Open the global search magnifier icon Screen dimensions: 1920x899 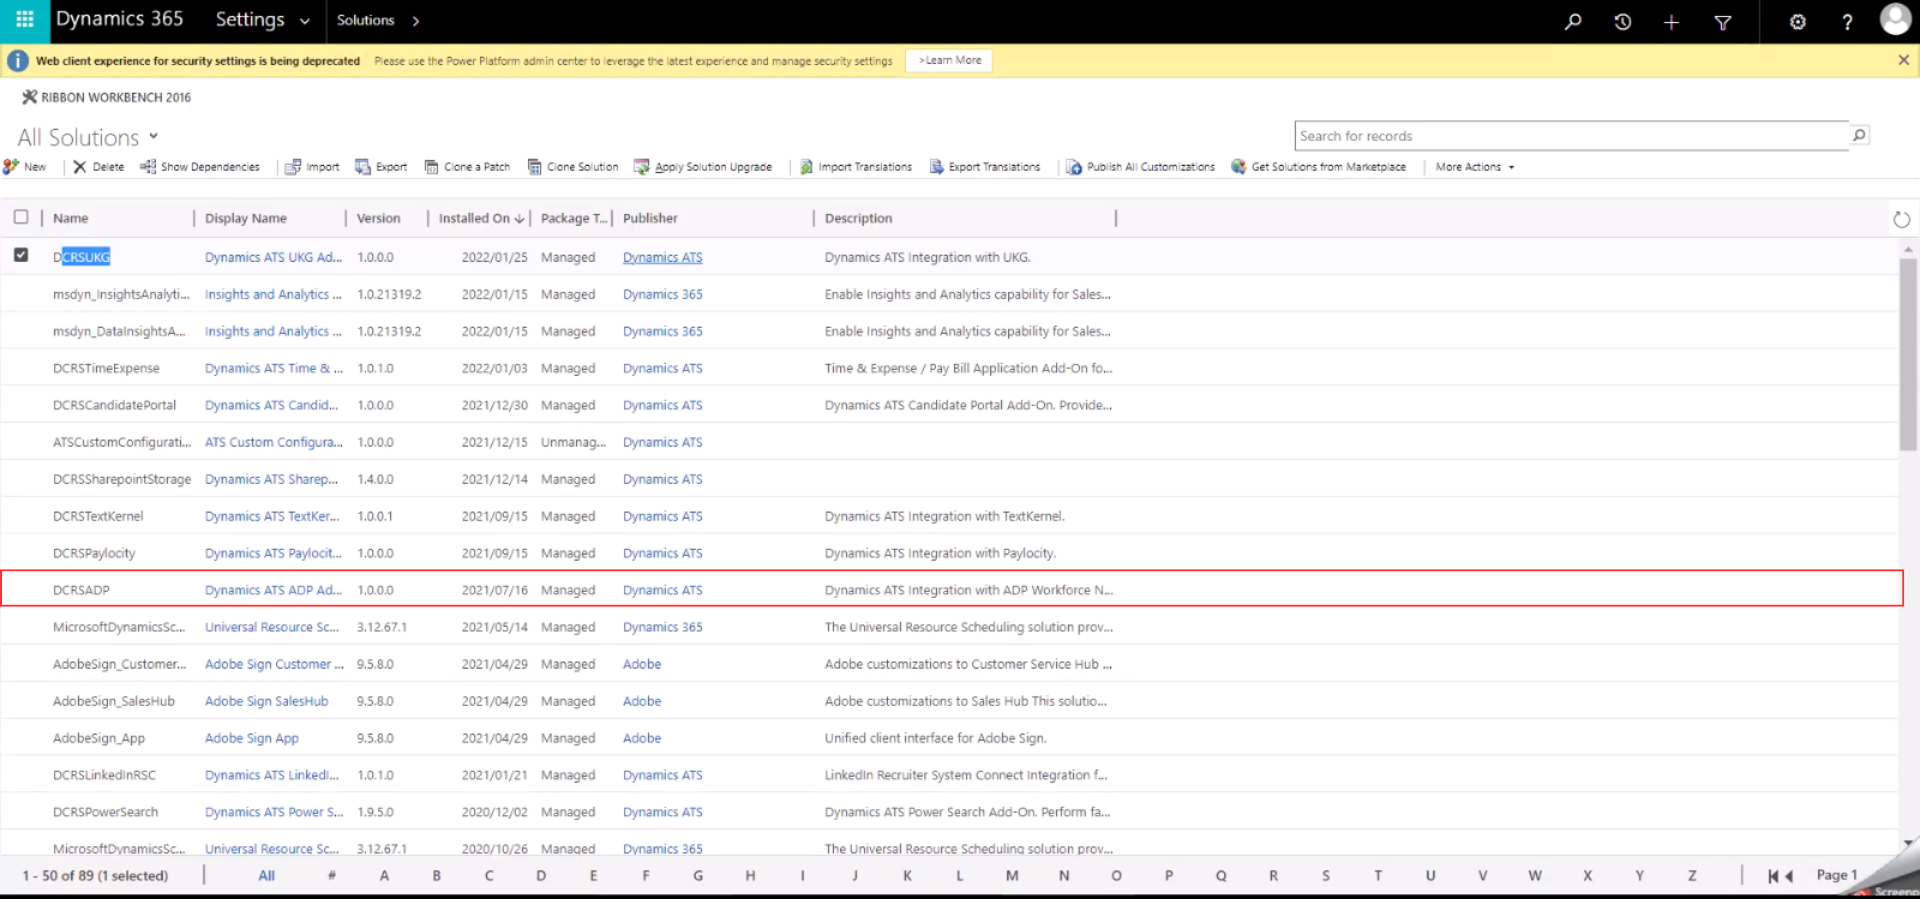pos(1573,21)
